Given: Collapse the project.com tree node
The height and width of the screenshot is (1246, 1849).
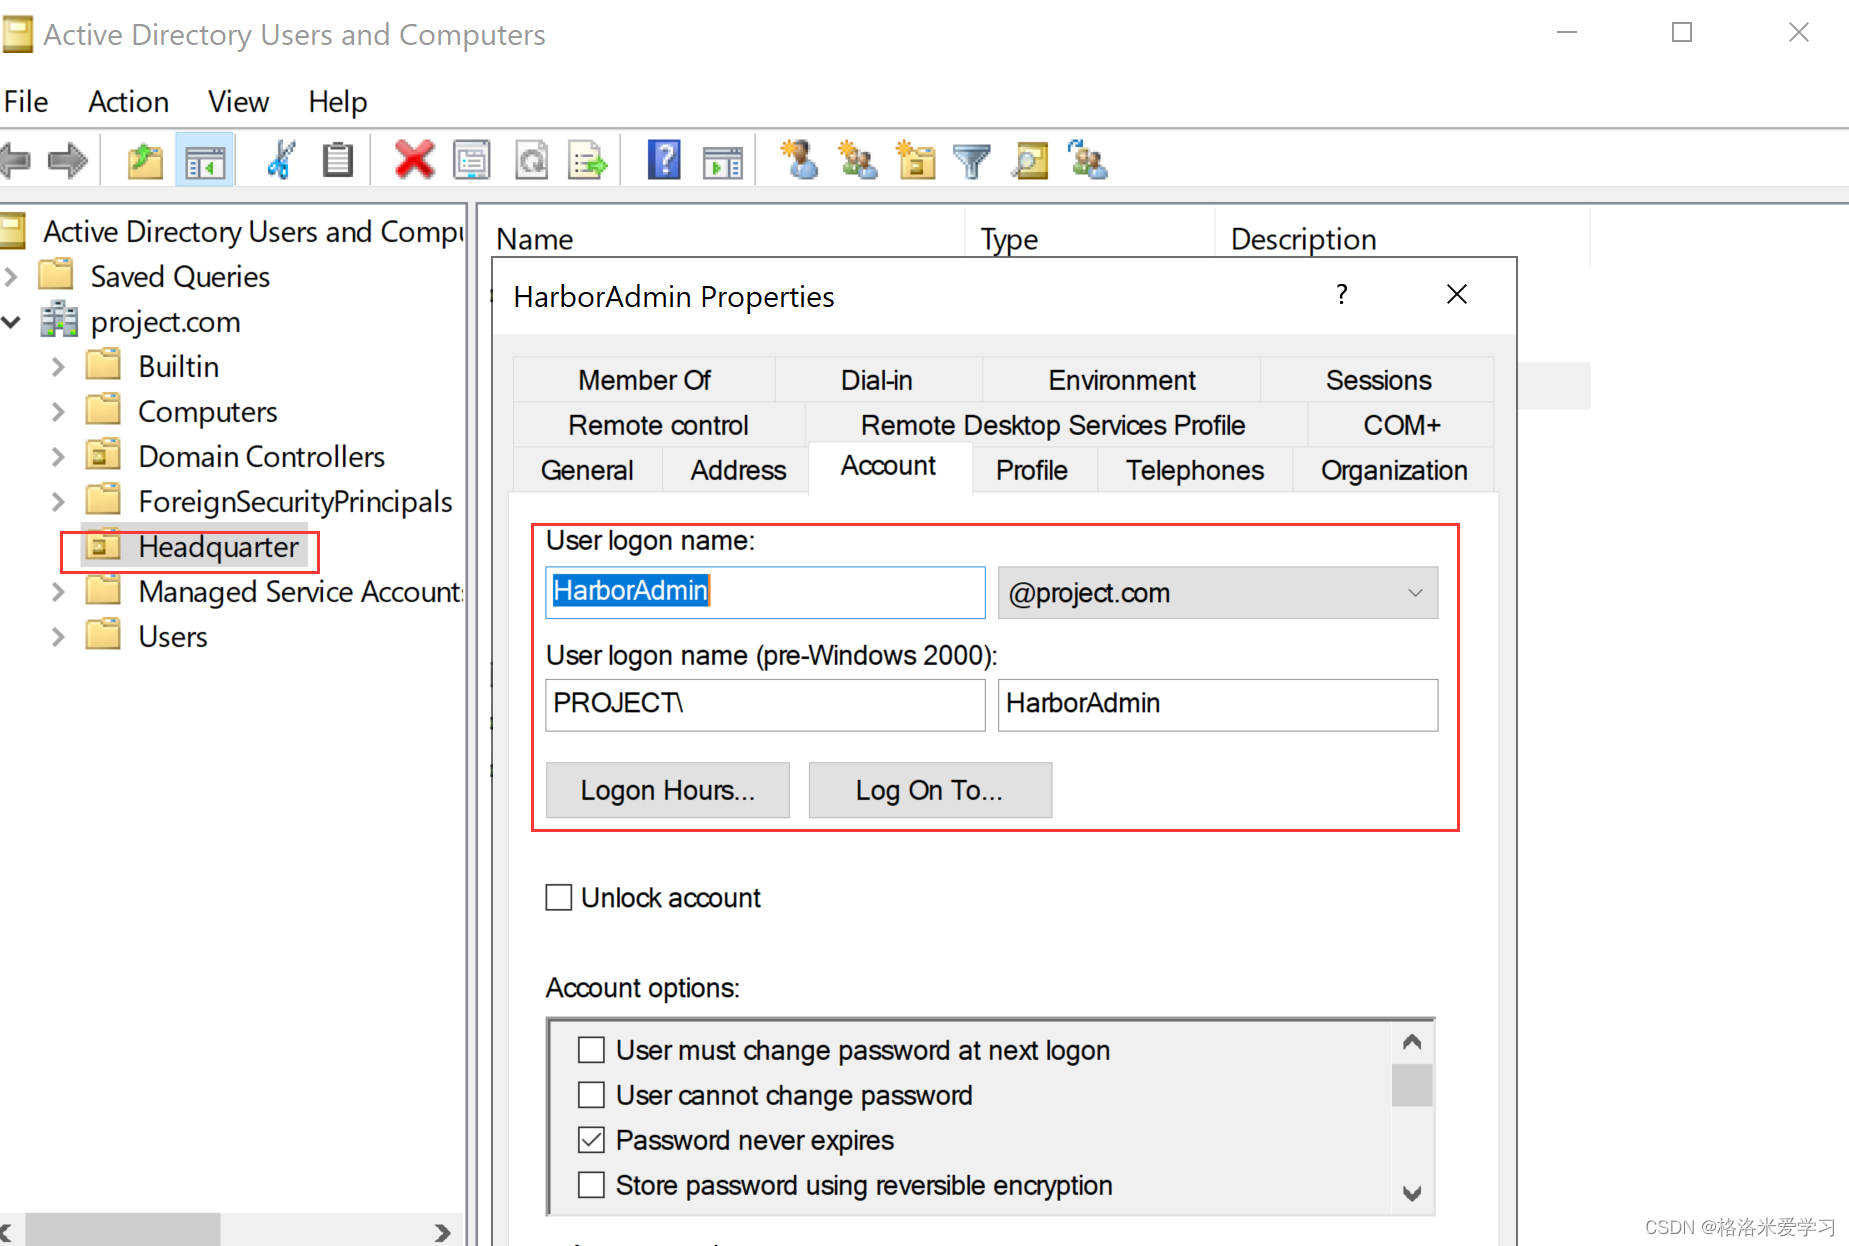Looking at the screenshot, I should pyautogui.click(x=11, y=321).
